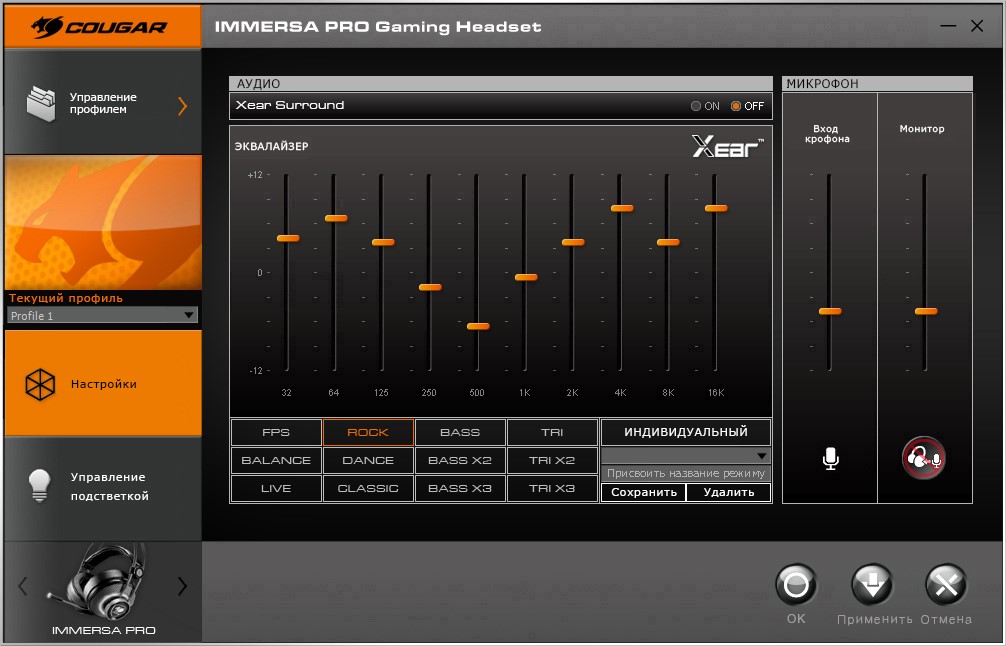Click Удалить to delete preset

point(729,492)
